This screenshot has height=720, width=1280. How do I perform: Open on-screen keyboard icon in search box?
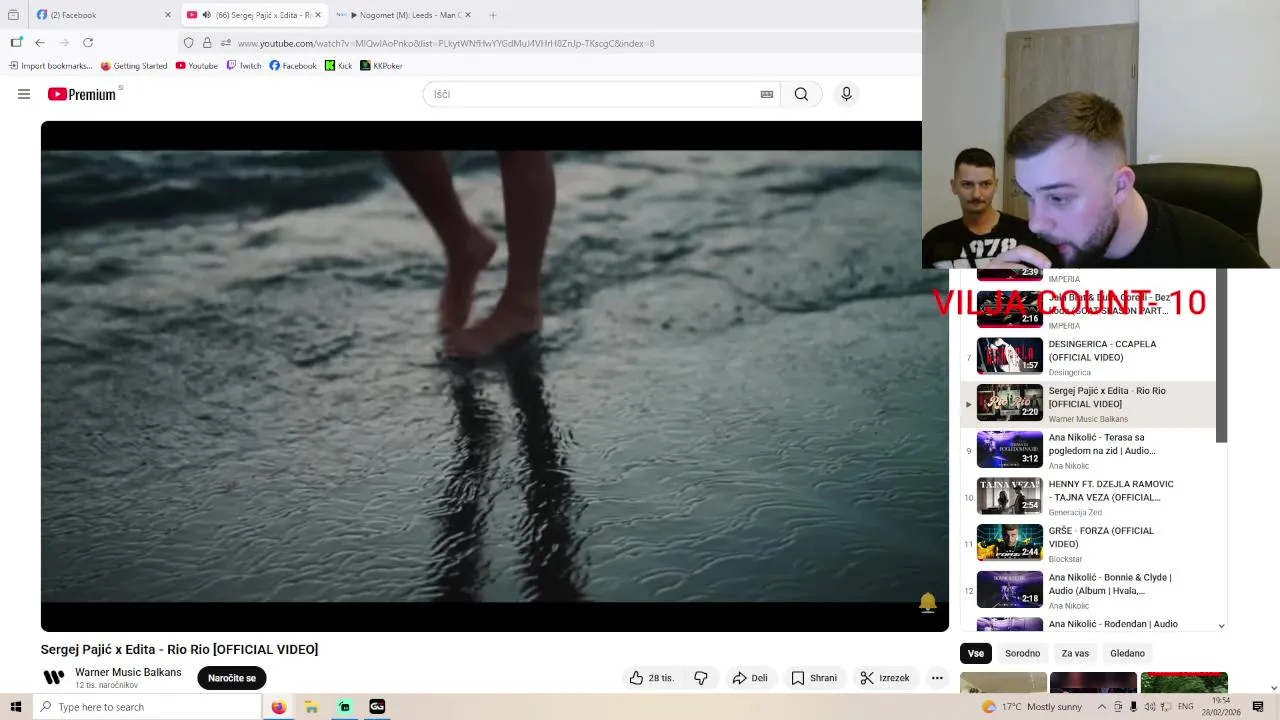point(767,94)
